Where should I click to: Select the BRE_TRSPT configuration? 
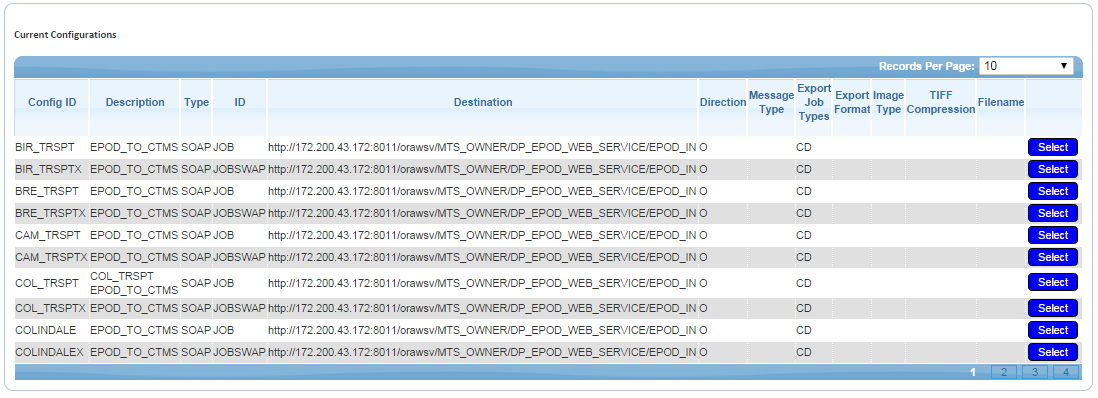(x=1052, y=191)
